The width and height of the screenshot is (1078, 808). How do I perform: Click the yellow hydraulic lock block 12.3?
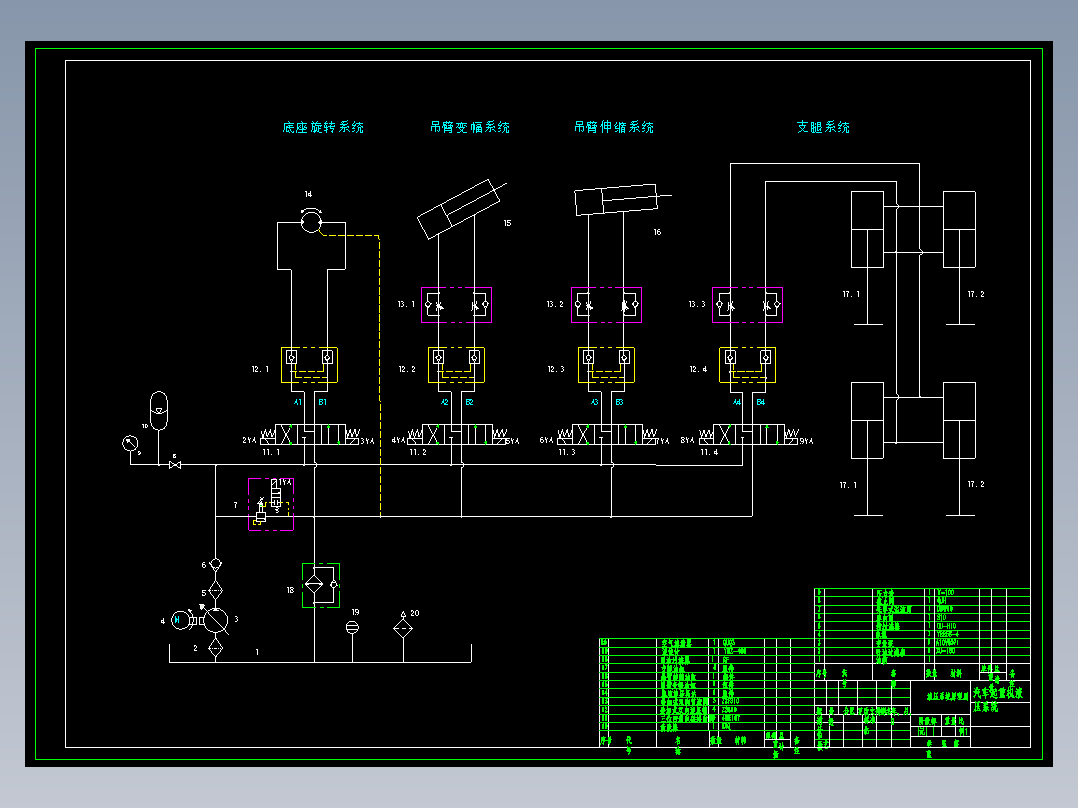pyautogui.click(x=606, y=365)
